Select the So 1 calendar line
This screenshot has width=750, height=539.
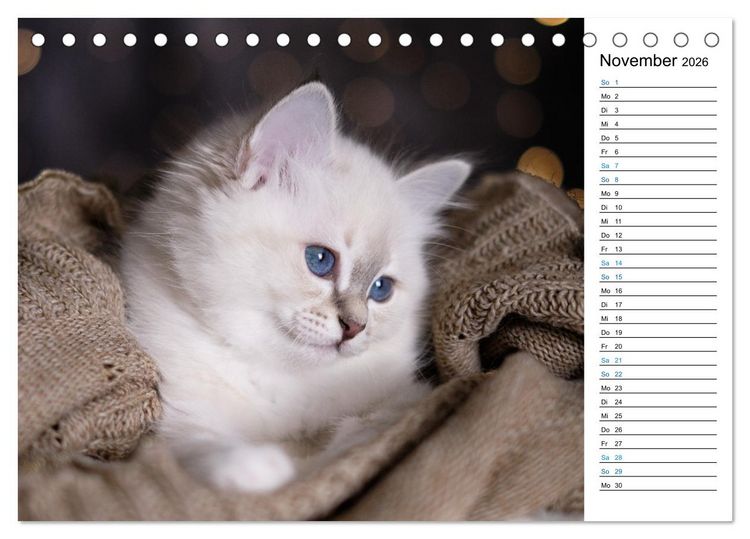coord(658,82)
